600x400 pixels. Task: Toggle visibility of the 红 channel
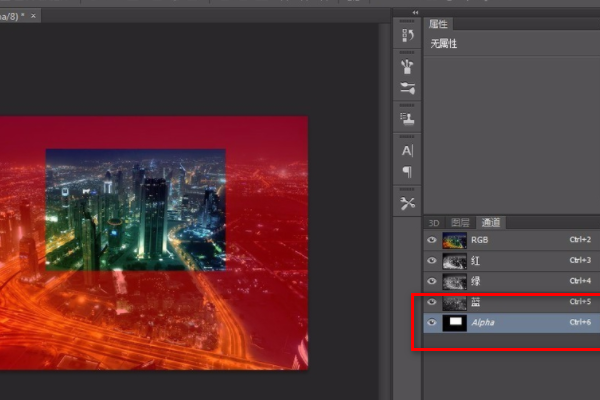432,260
